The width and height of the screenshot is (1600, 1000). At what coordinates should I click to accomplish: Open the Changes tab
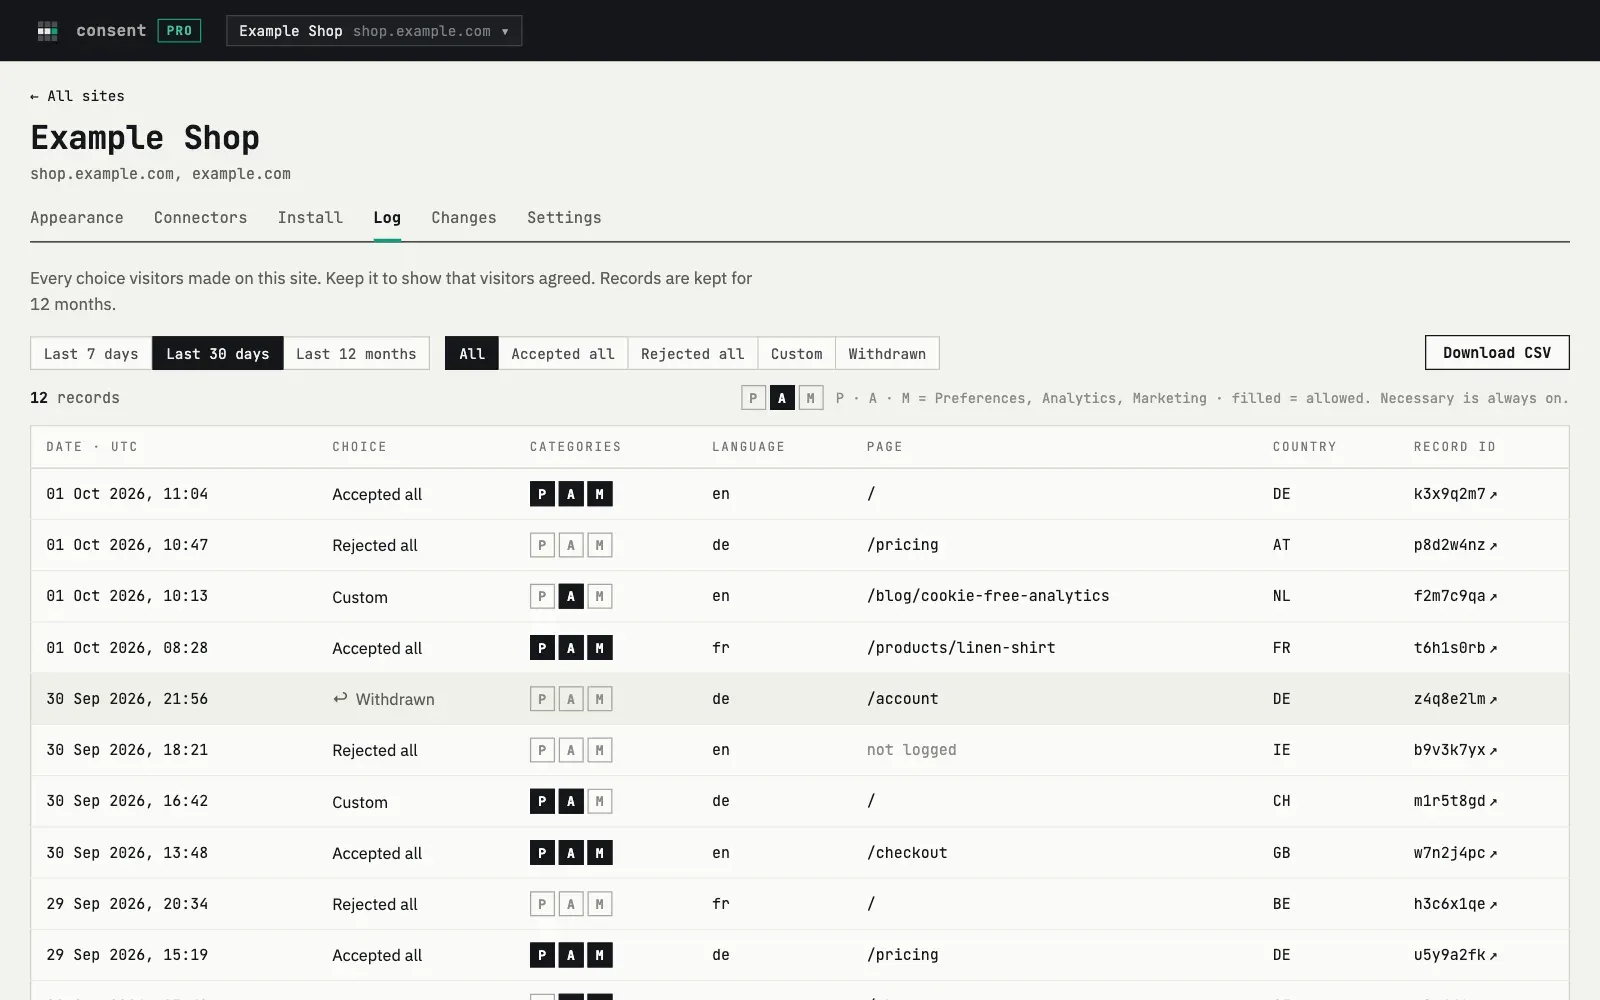[464, 218]
